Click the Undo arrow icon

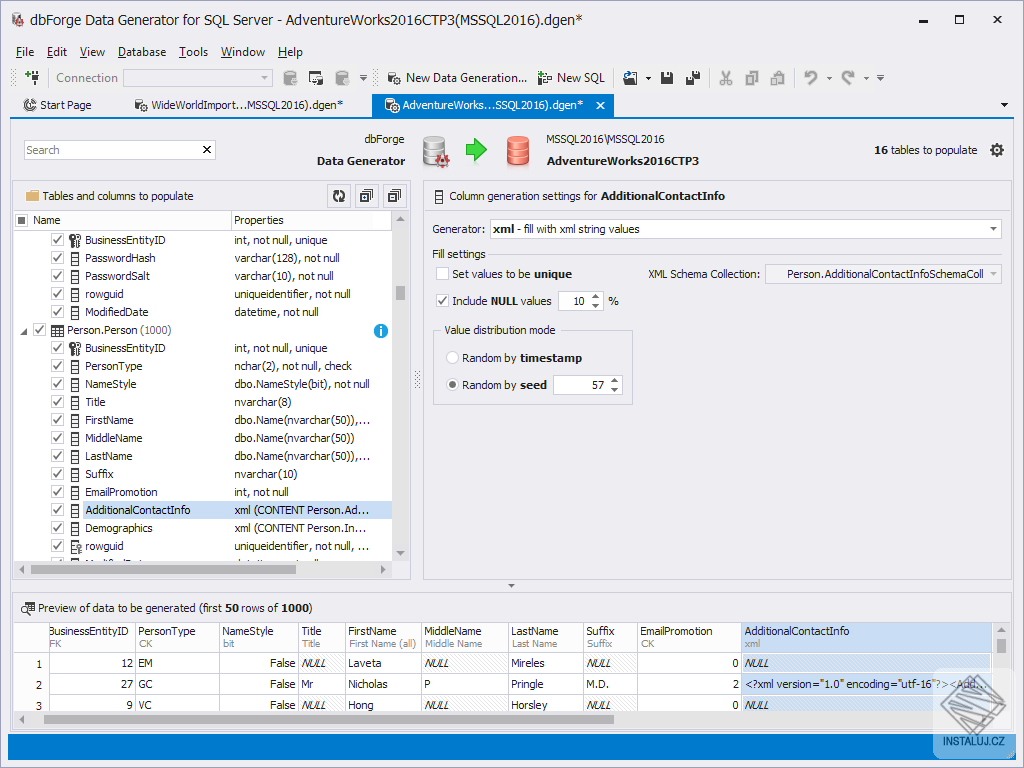coord(810,78)
